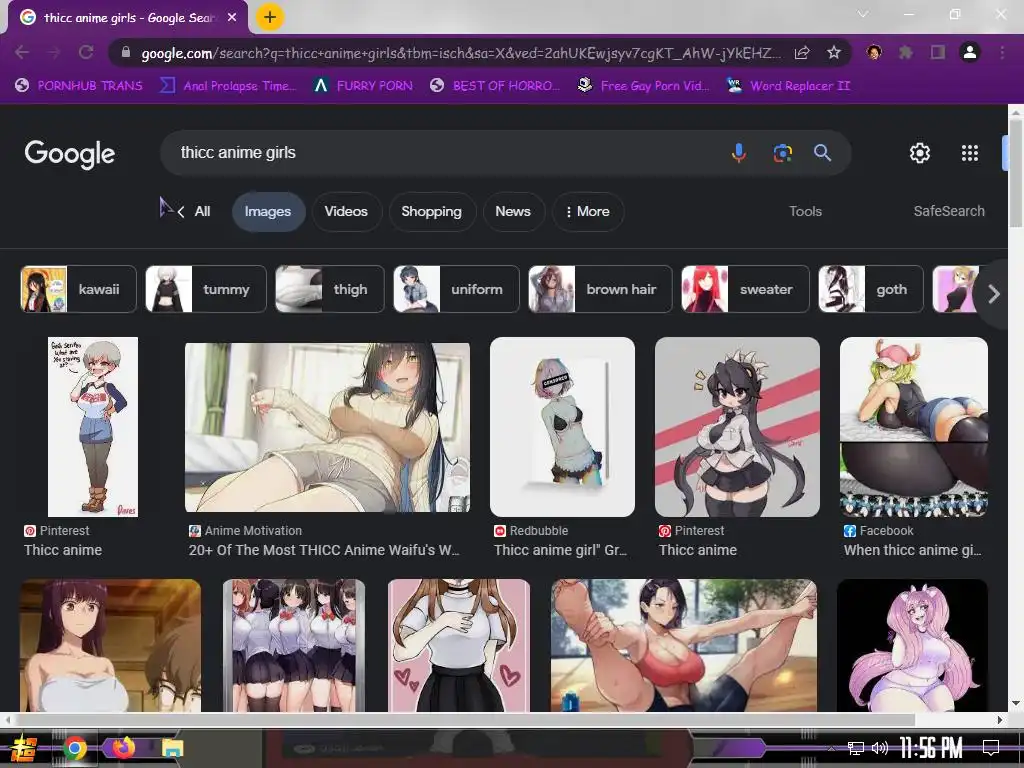Expand the More search options menu
The width and height of the screenshot is (1024, 768).
point(588,212)
